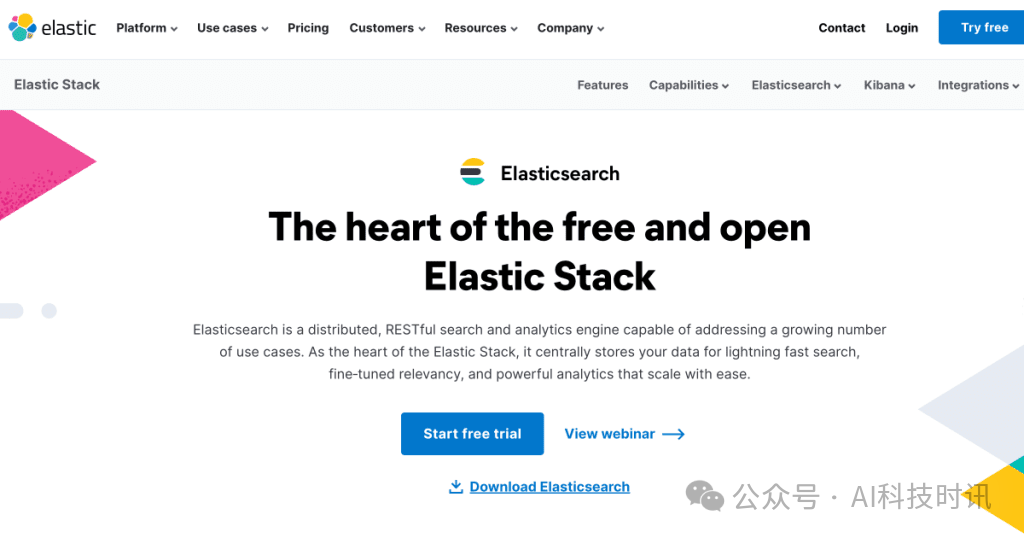The height and width of the screenshot is (538, 1024).
Task: Open the Use cases dropdown
Action: coord(232,28)
